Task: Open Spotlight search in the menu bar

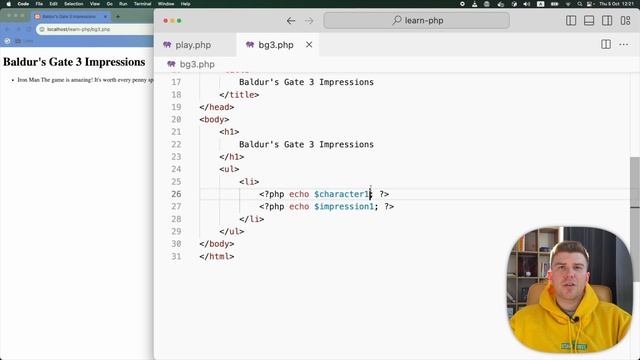Action: coord(580,4)
